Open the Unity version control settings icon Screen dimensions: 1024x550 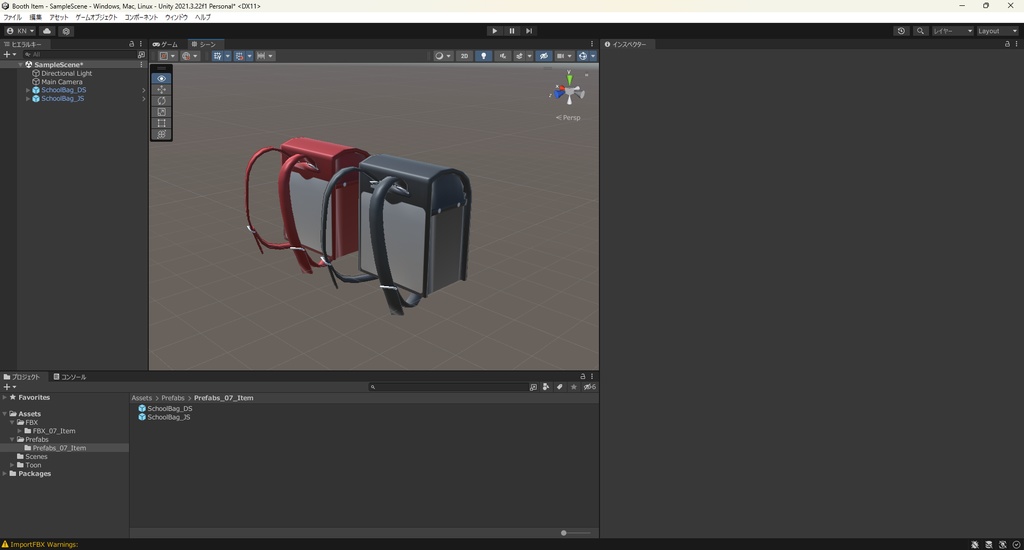66,31
